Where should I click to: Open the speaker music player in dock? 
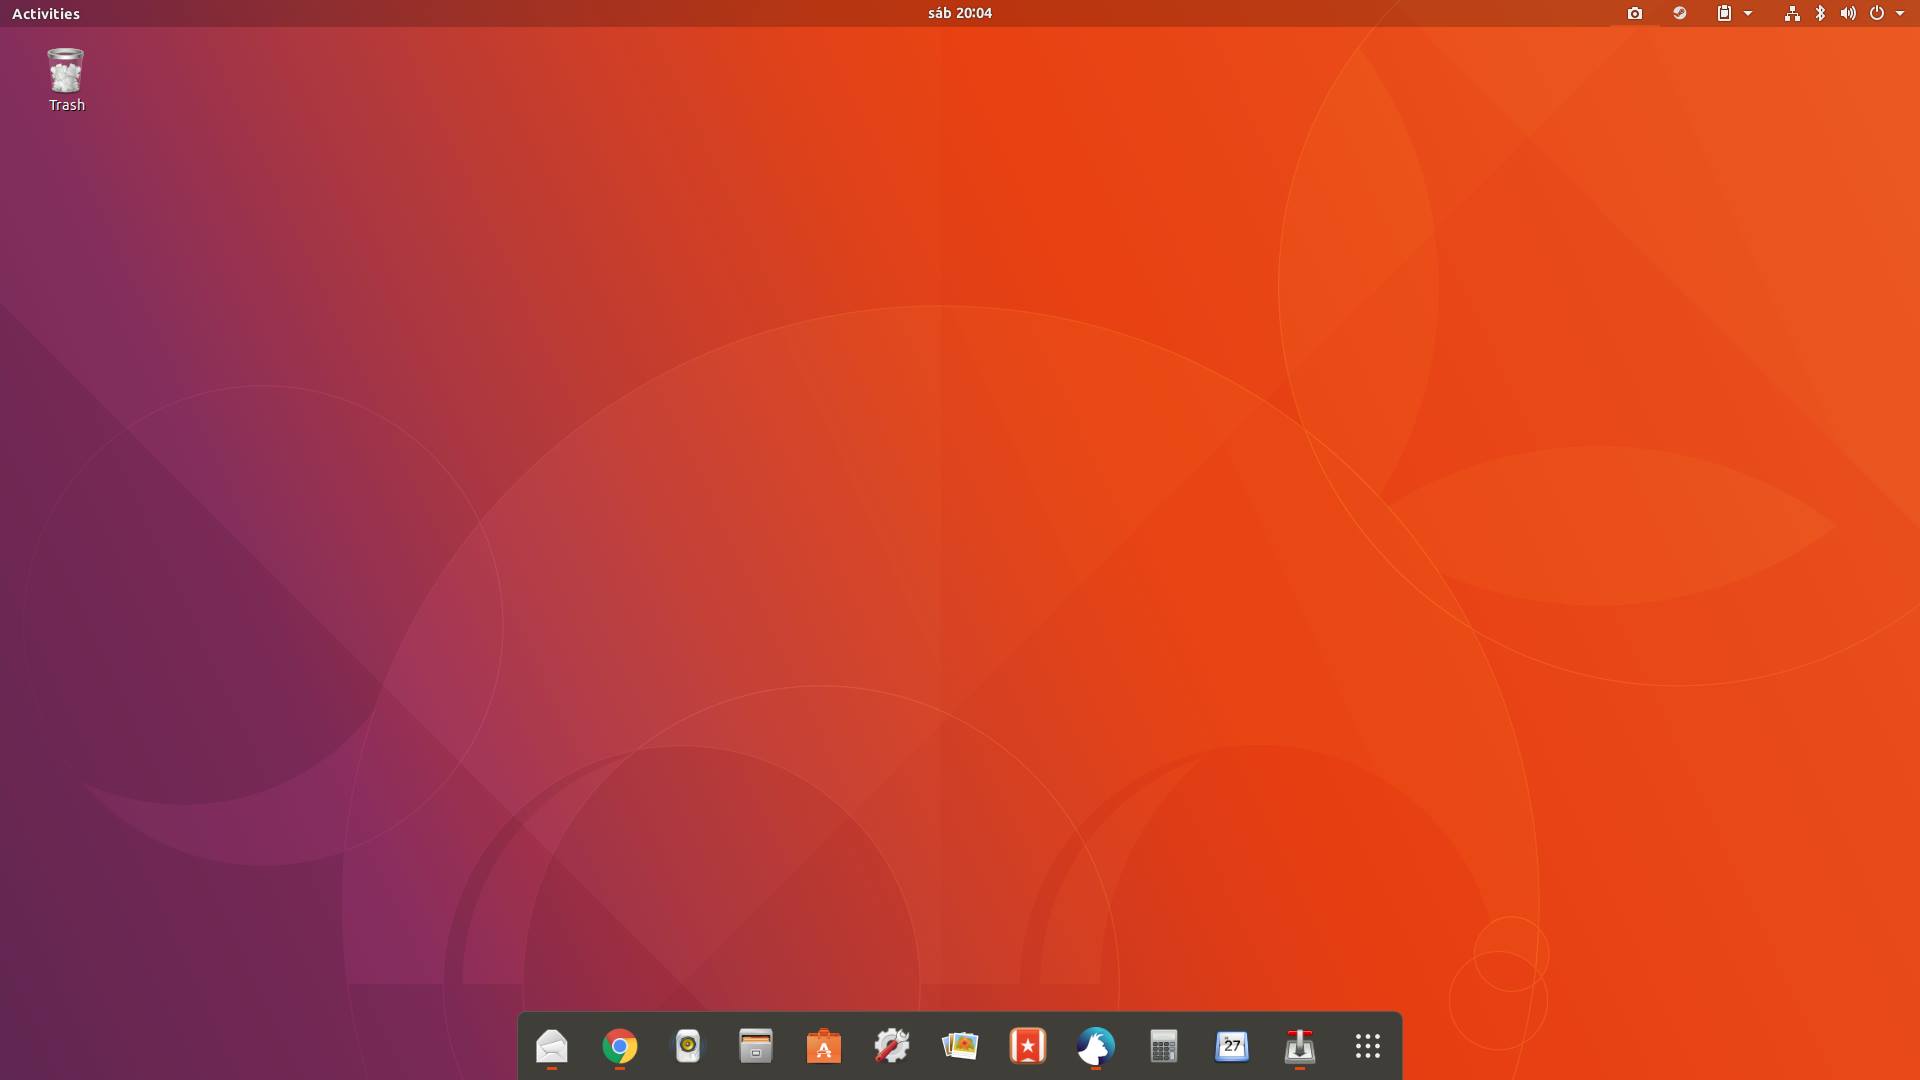pyautogui.click(x=688, y=1046)
